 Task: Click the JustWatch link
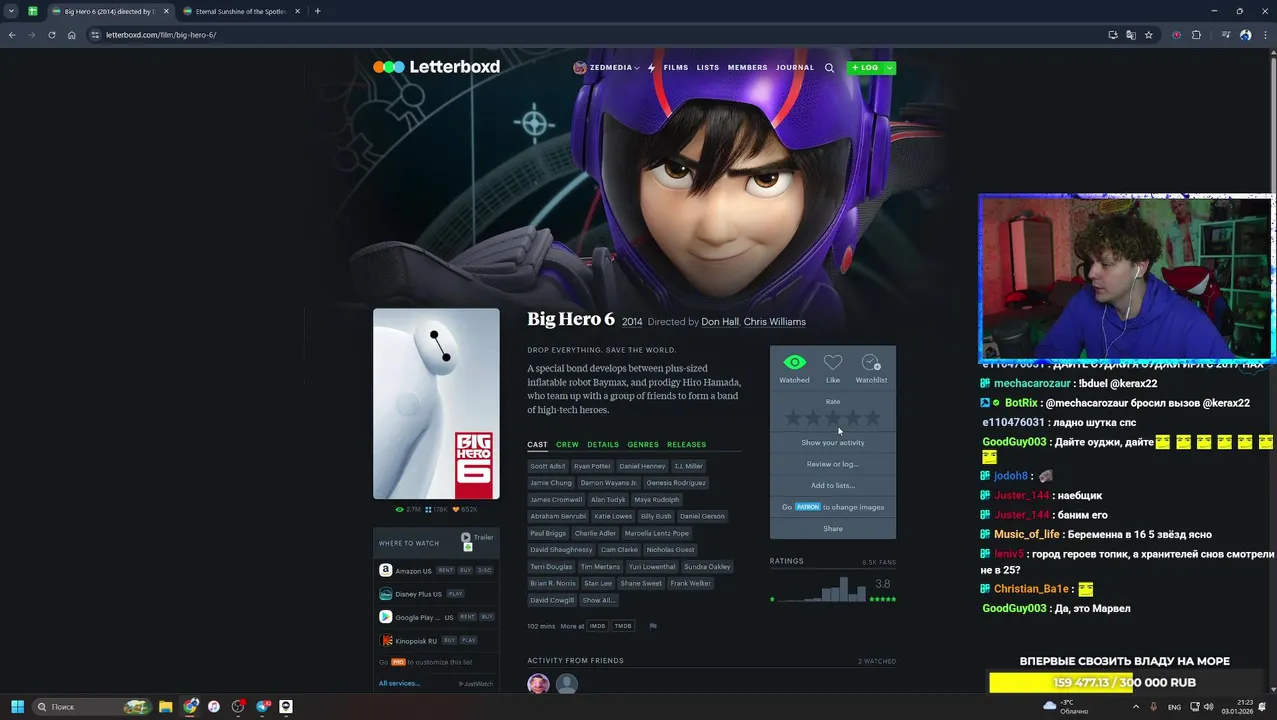pyautogui.click(x=476, y=684)
